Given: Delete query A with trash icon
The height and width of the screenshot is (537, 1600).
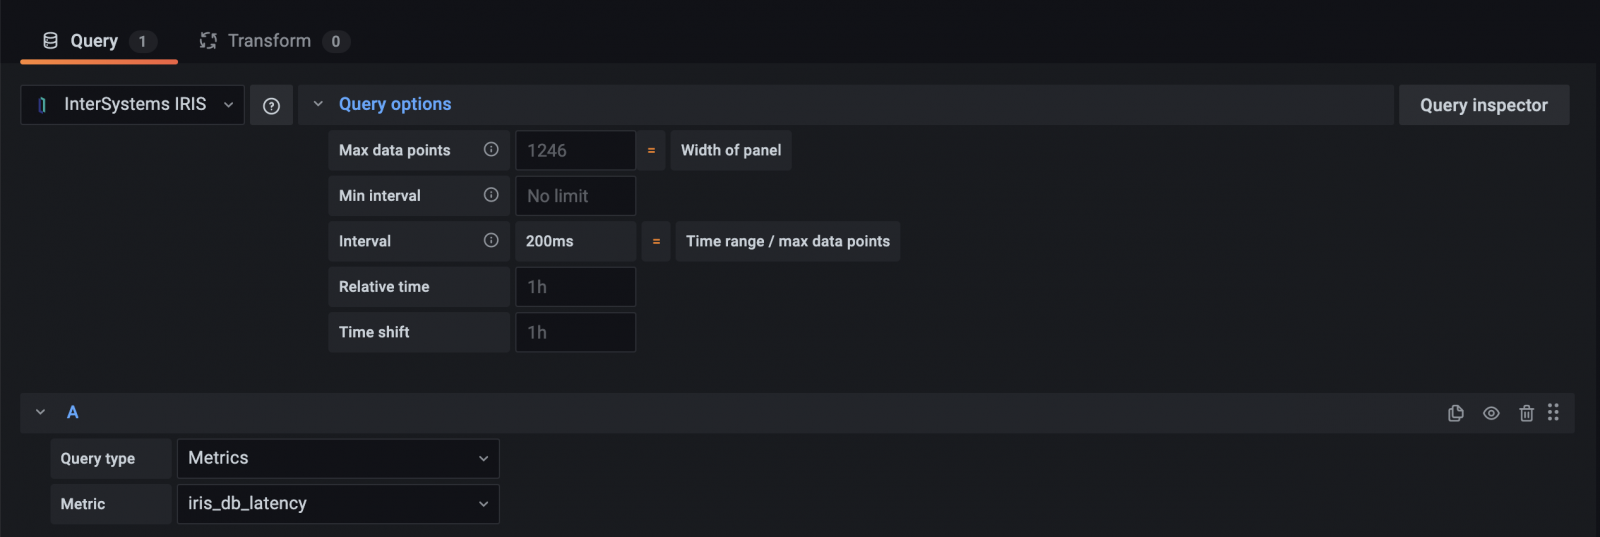Looking at the screenshot, I should point(1526,413).
